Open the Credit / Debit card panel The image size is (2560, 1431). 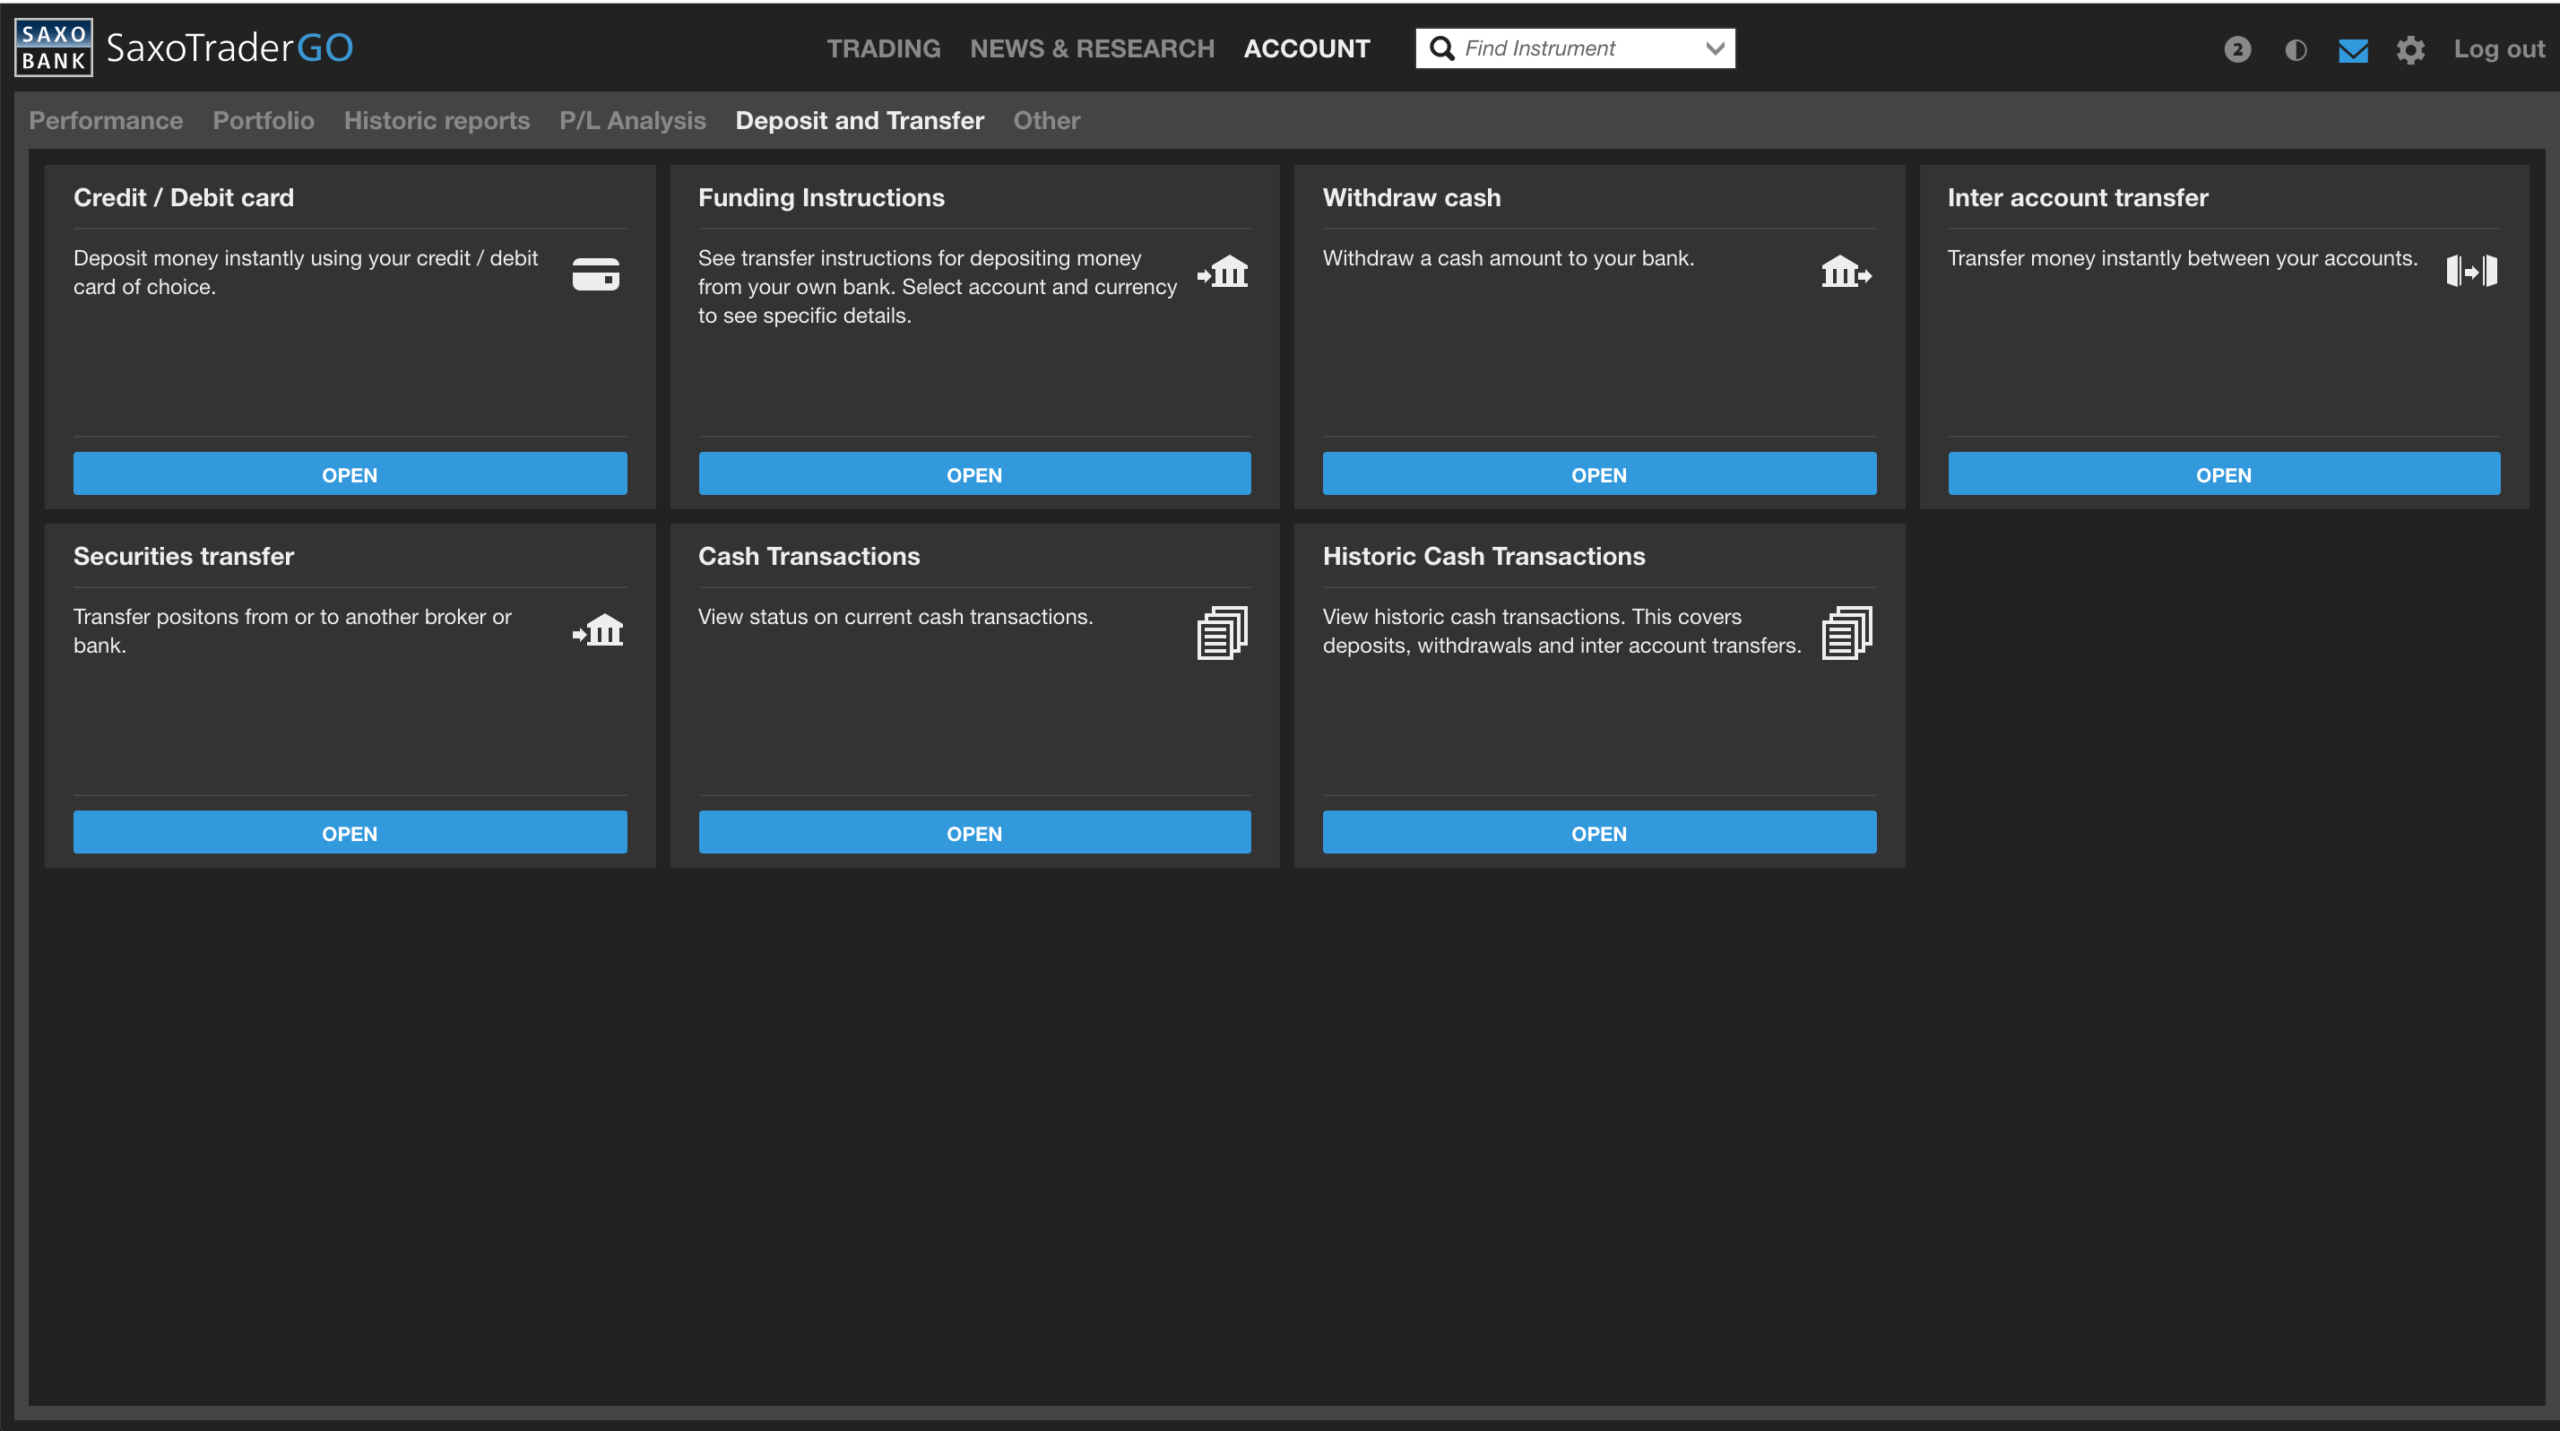click(x=349, y=474)
